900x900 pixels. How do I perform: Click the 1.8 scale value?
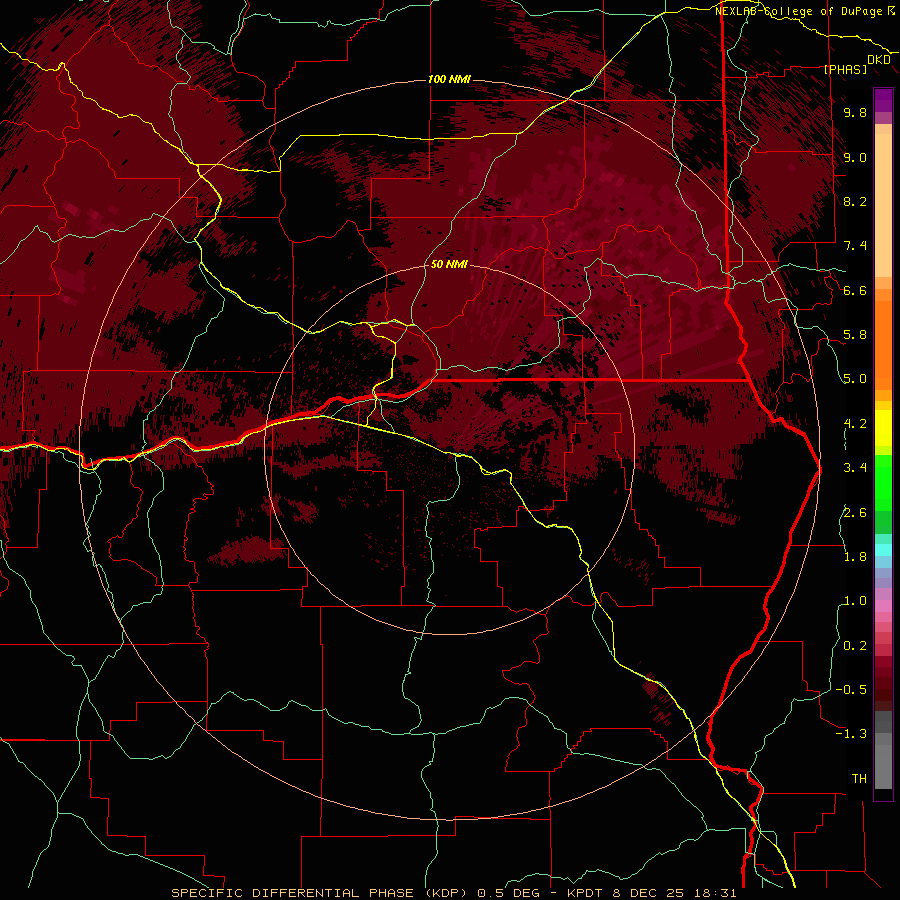(x=855, y=557)
